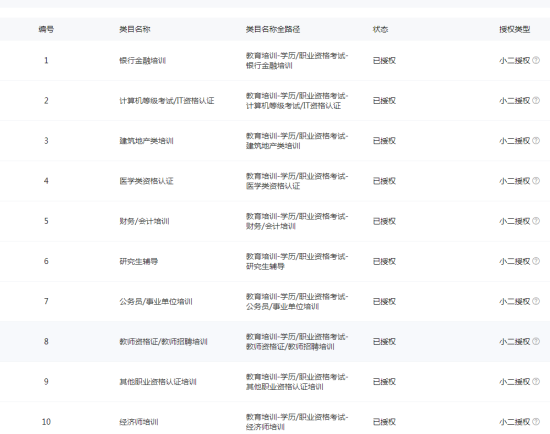This screenshot has width=550, height=434.
Task: Click help icon beside 小二授权 in row 7
Action: click(x=536, y=301)
